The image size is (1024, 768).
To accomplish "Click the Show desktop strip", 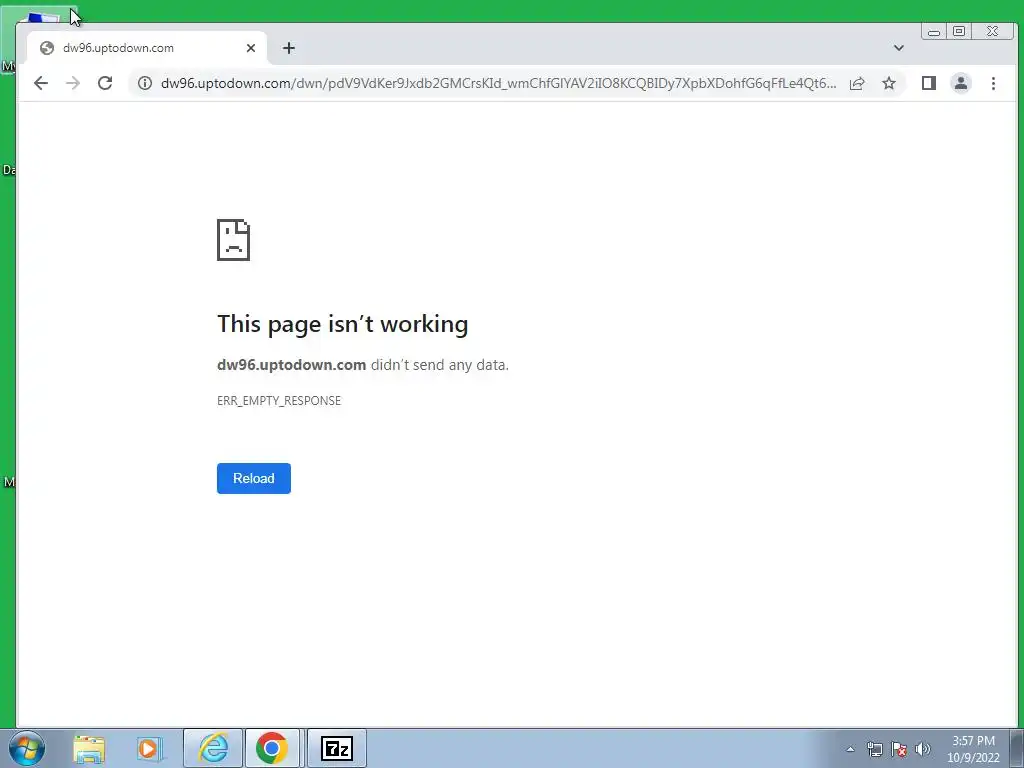I will 1017,748.
